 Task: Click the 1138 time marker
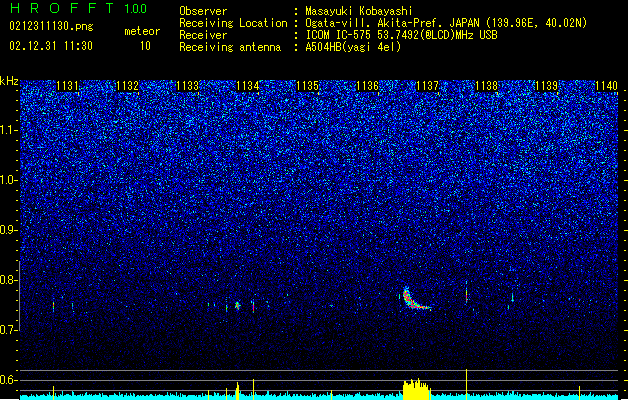tap(487, 86)
